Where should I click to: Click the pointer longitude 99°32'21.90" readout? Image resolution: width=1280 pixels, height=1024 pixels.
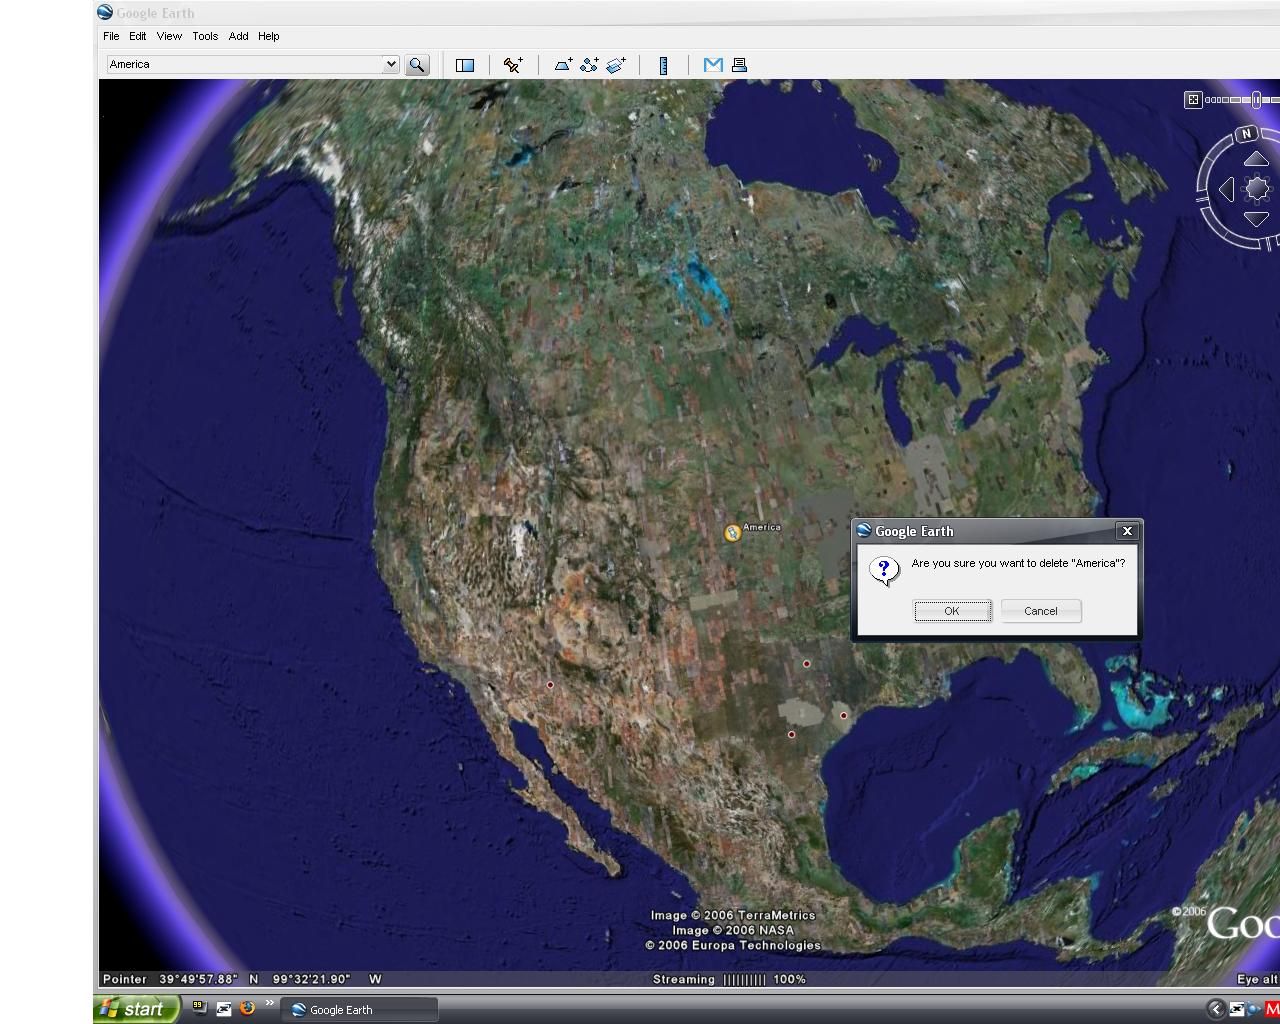tap(312, 979)
